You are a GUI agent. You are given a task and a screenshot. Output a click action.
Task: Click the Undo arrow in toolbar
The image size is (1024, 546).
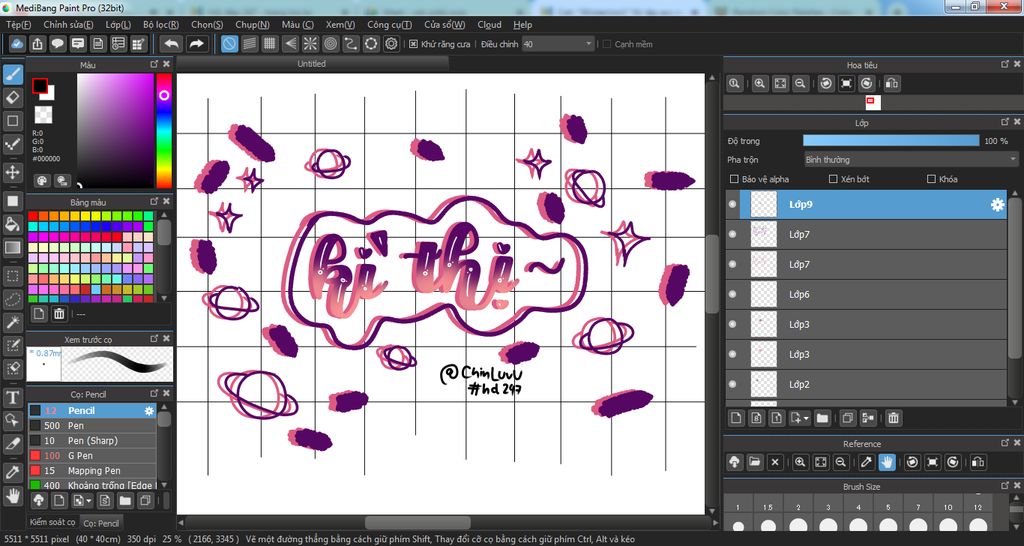172,44
